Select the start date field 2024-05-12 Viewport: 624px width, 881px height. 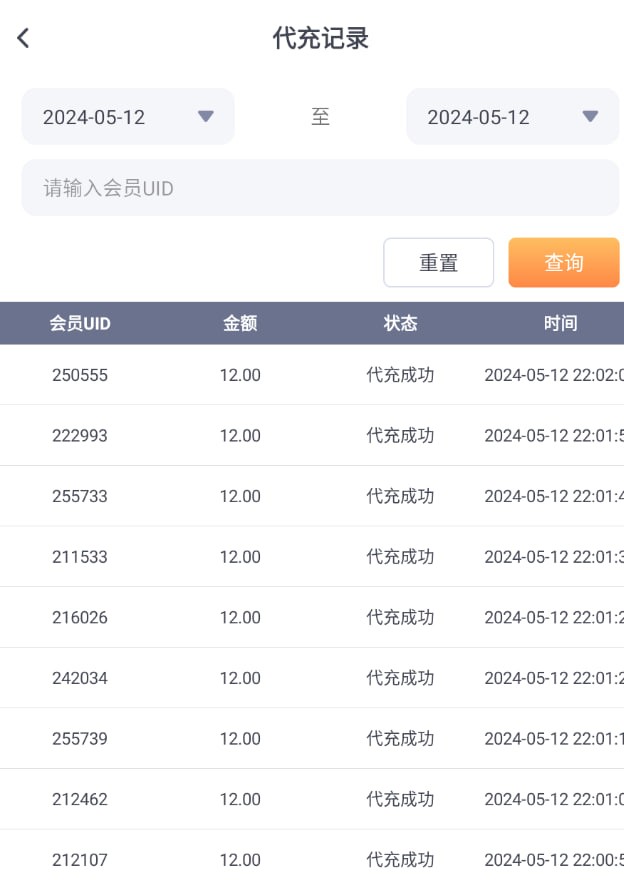(x=94, y=117)
